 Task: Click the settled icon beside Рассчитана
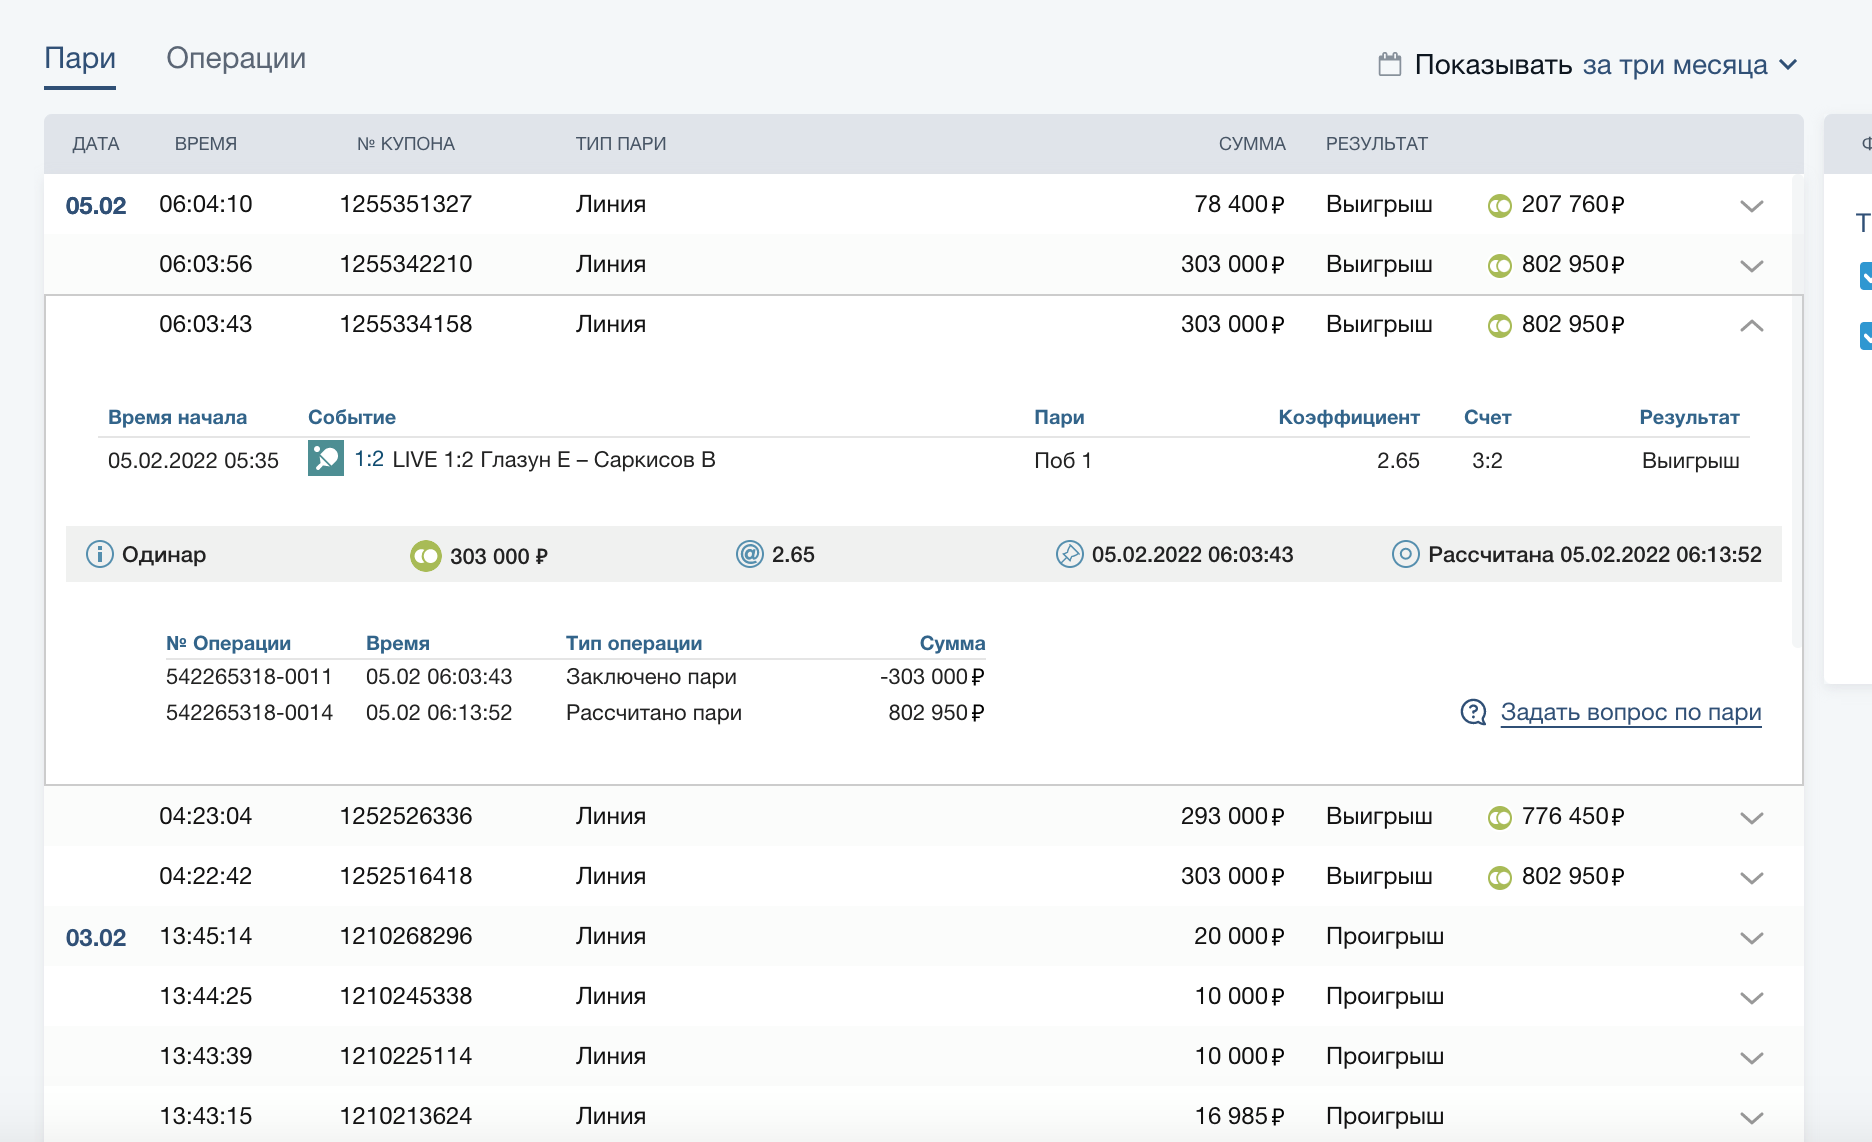tap(1405, 554)
